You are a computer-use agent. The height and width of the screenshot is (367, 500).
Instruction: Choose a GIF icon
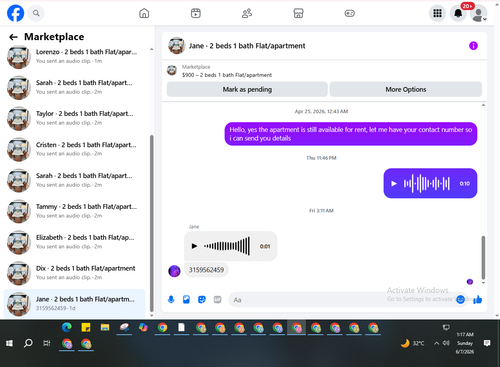(217, 300)
